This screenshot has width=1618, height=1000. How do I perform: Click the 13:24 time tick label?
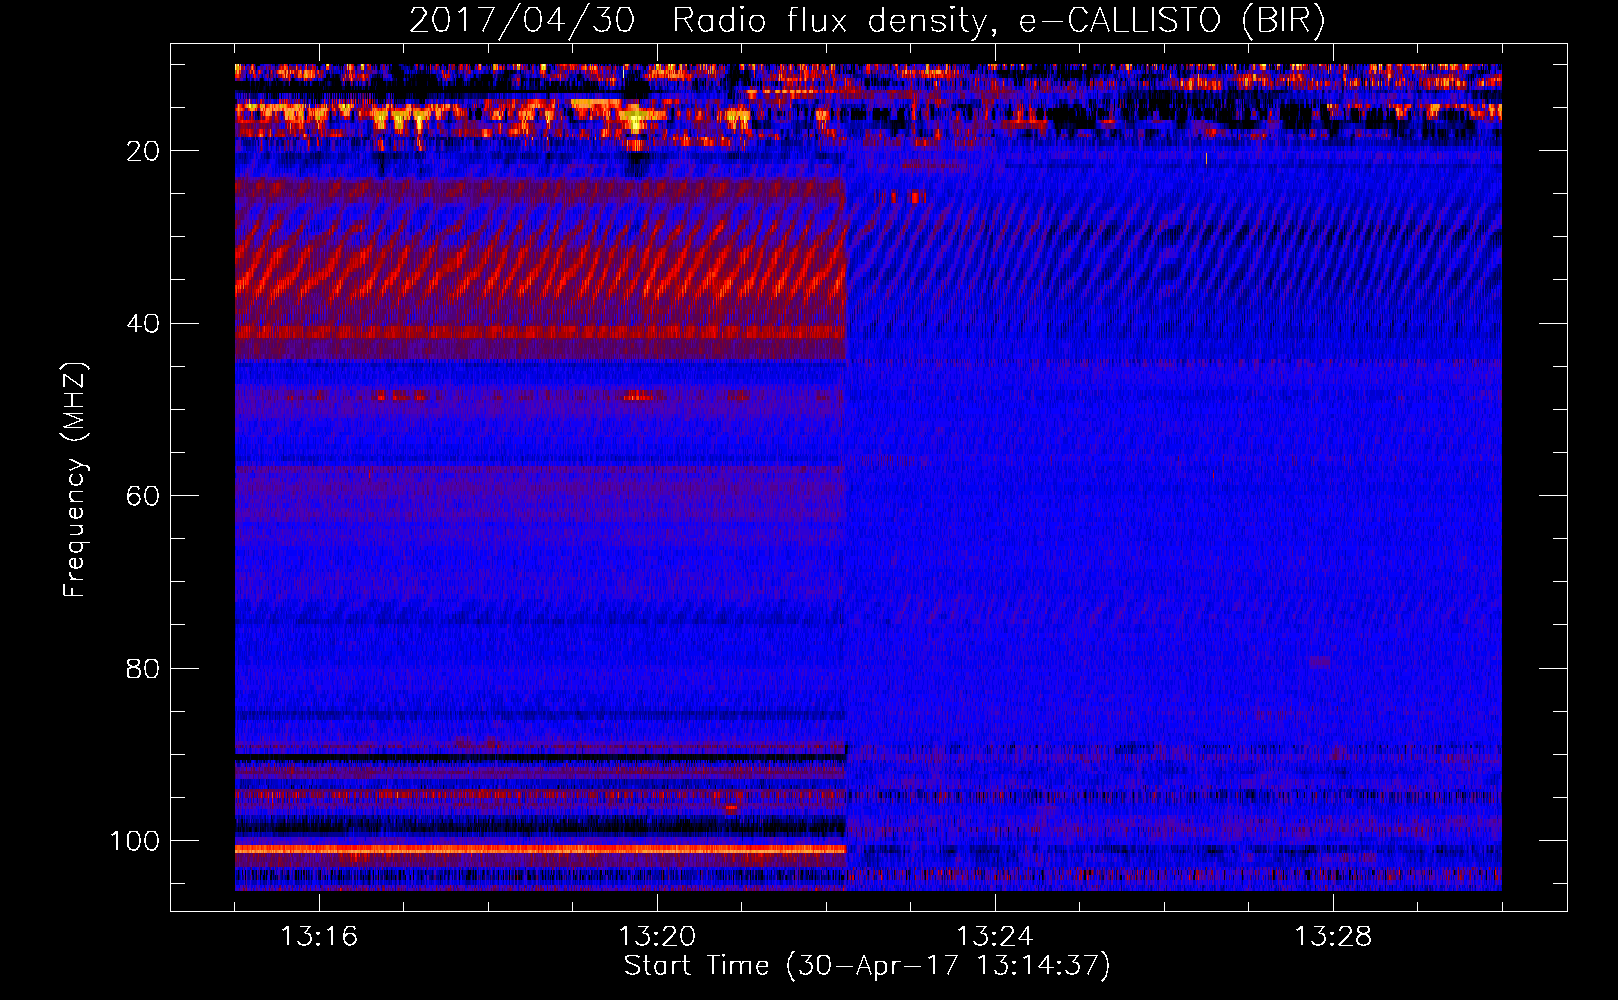coord(995,937)
